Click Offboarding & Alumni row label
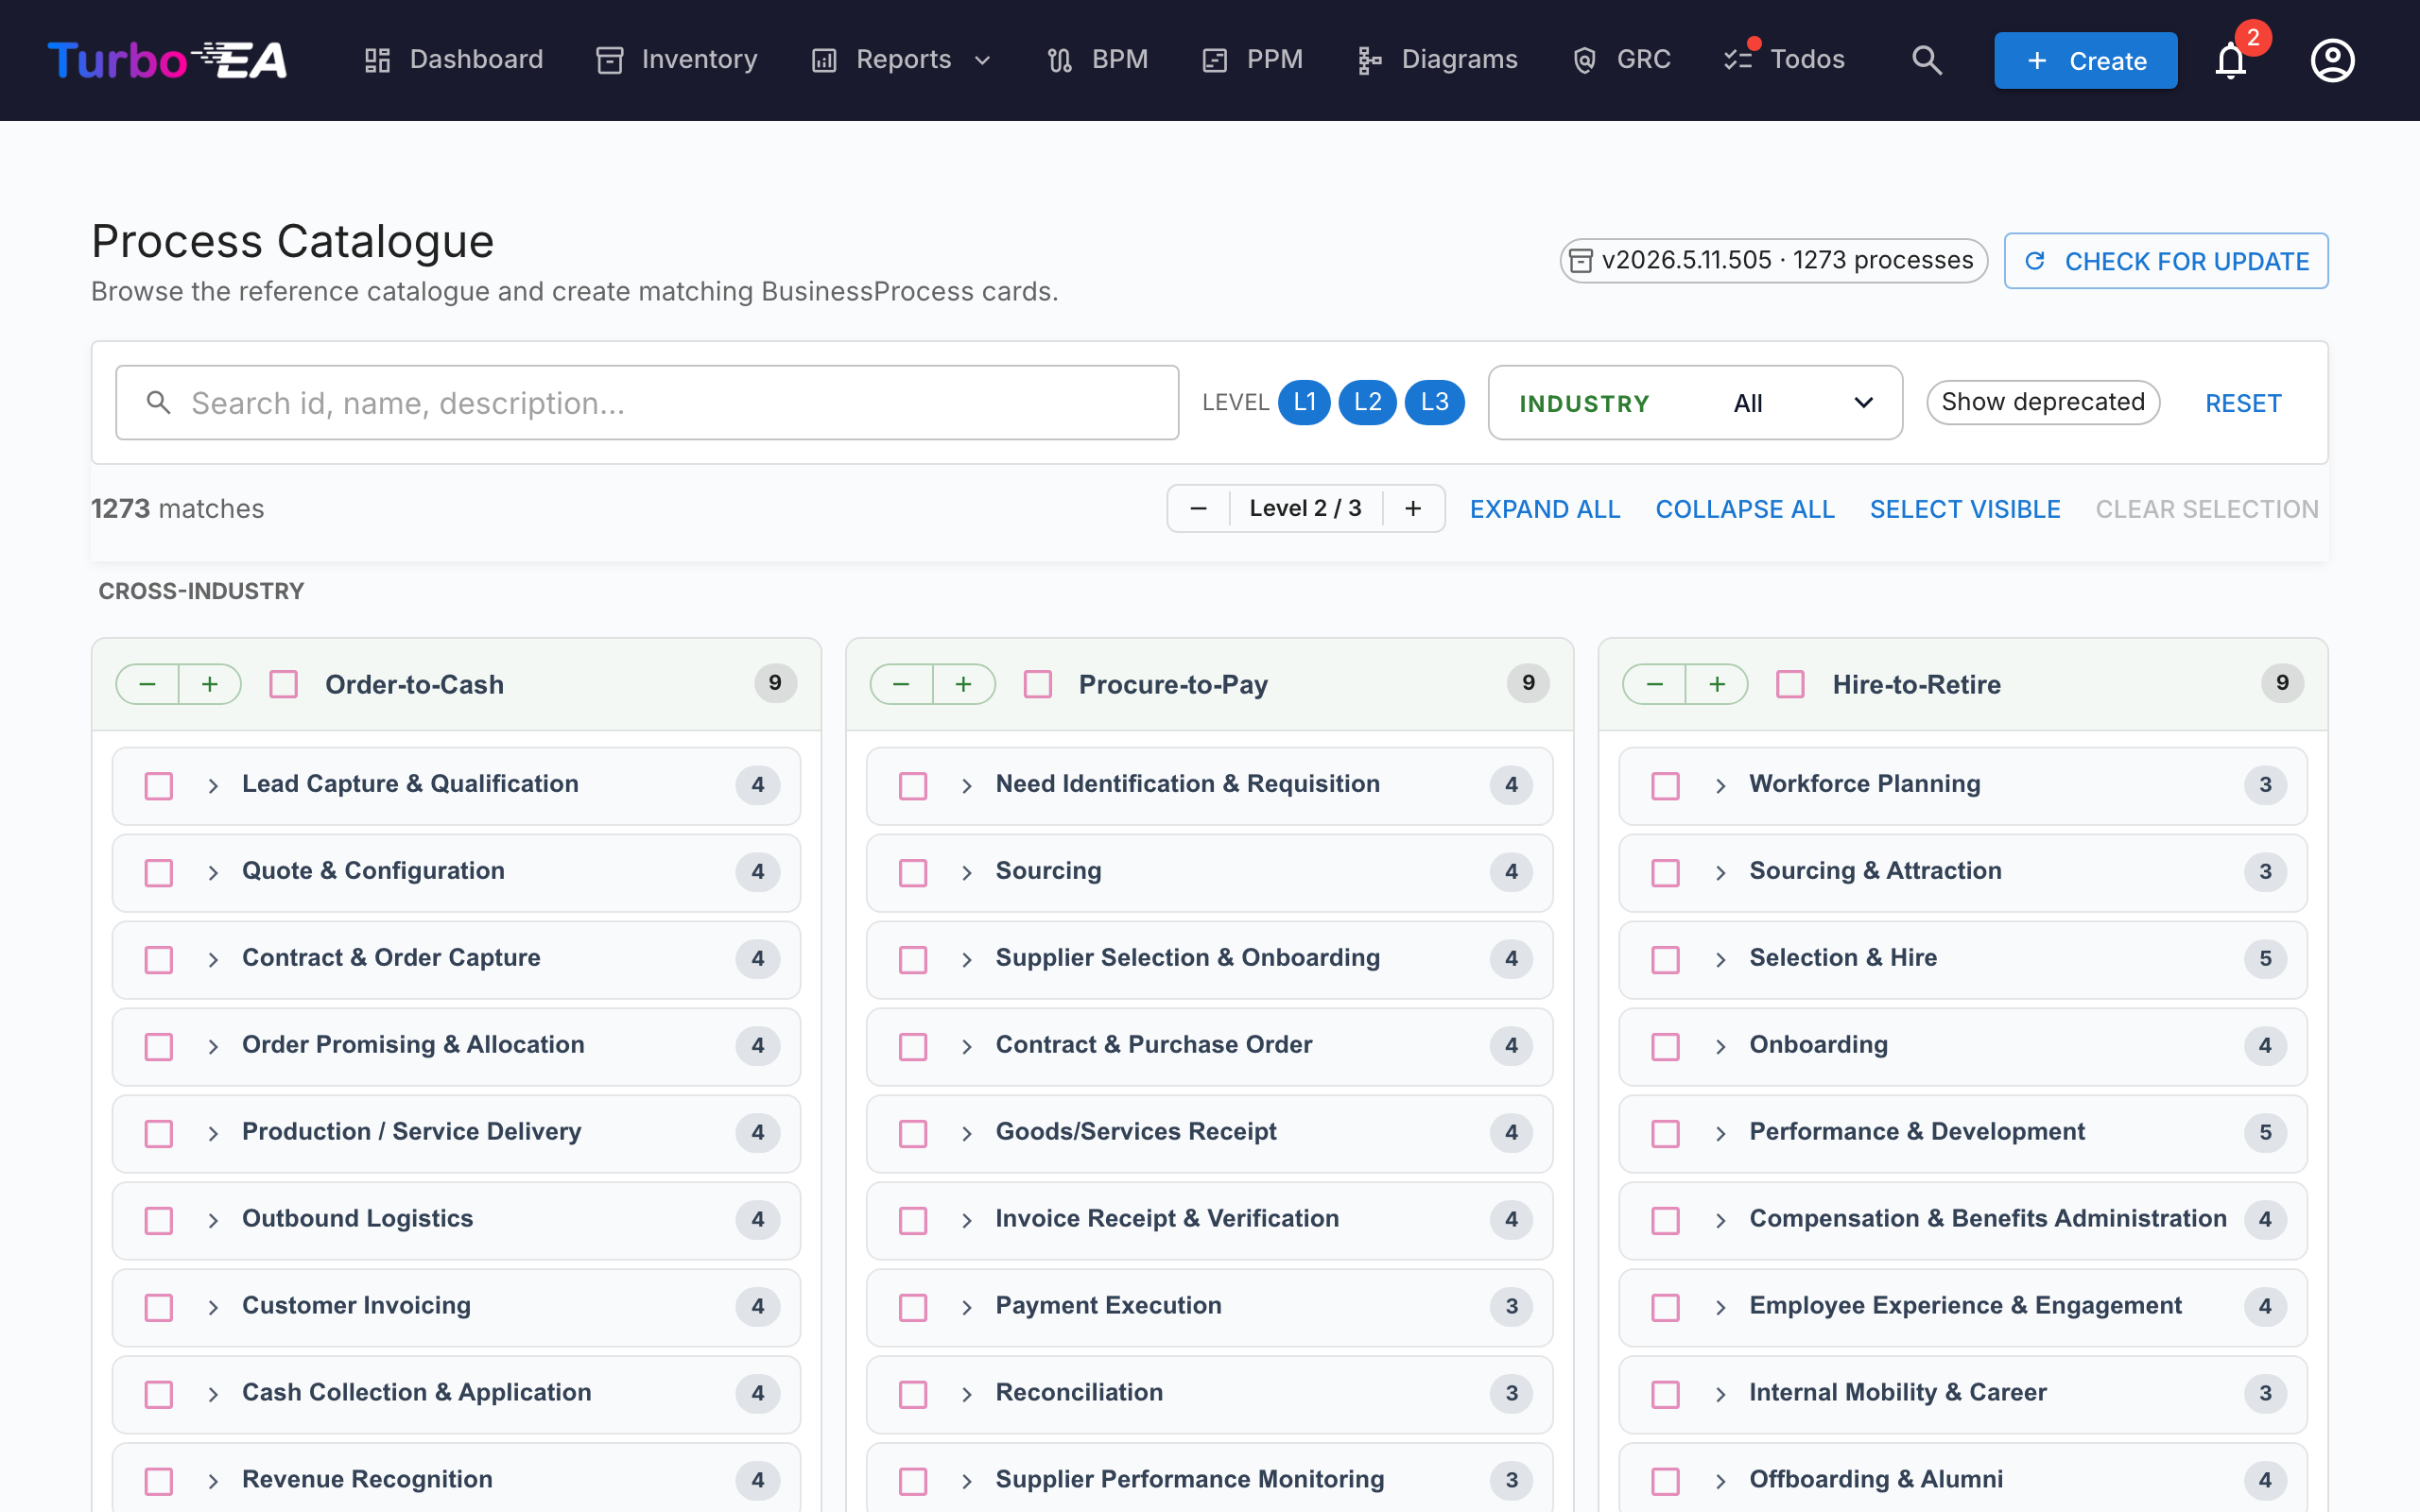 [x=1876, y=1479]
